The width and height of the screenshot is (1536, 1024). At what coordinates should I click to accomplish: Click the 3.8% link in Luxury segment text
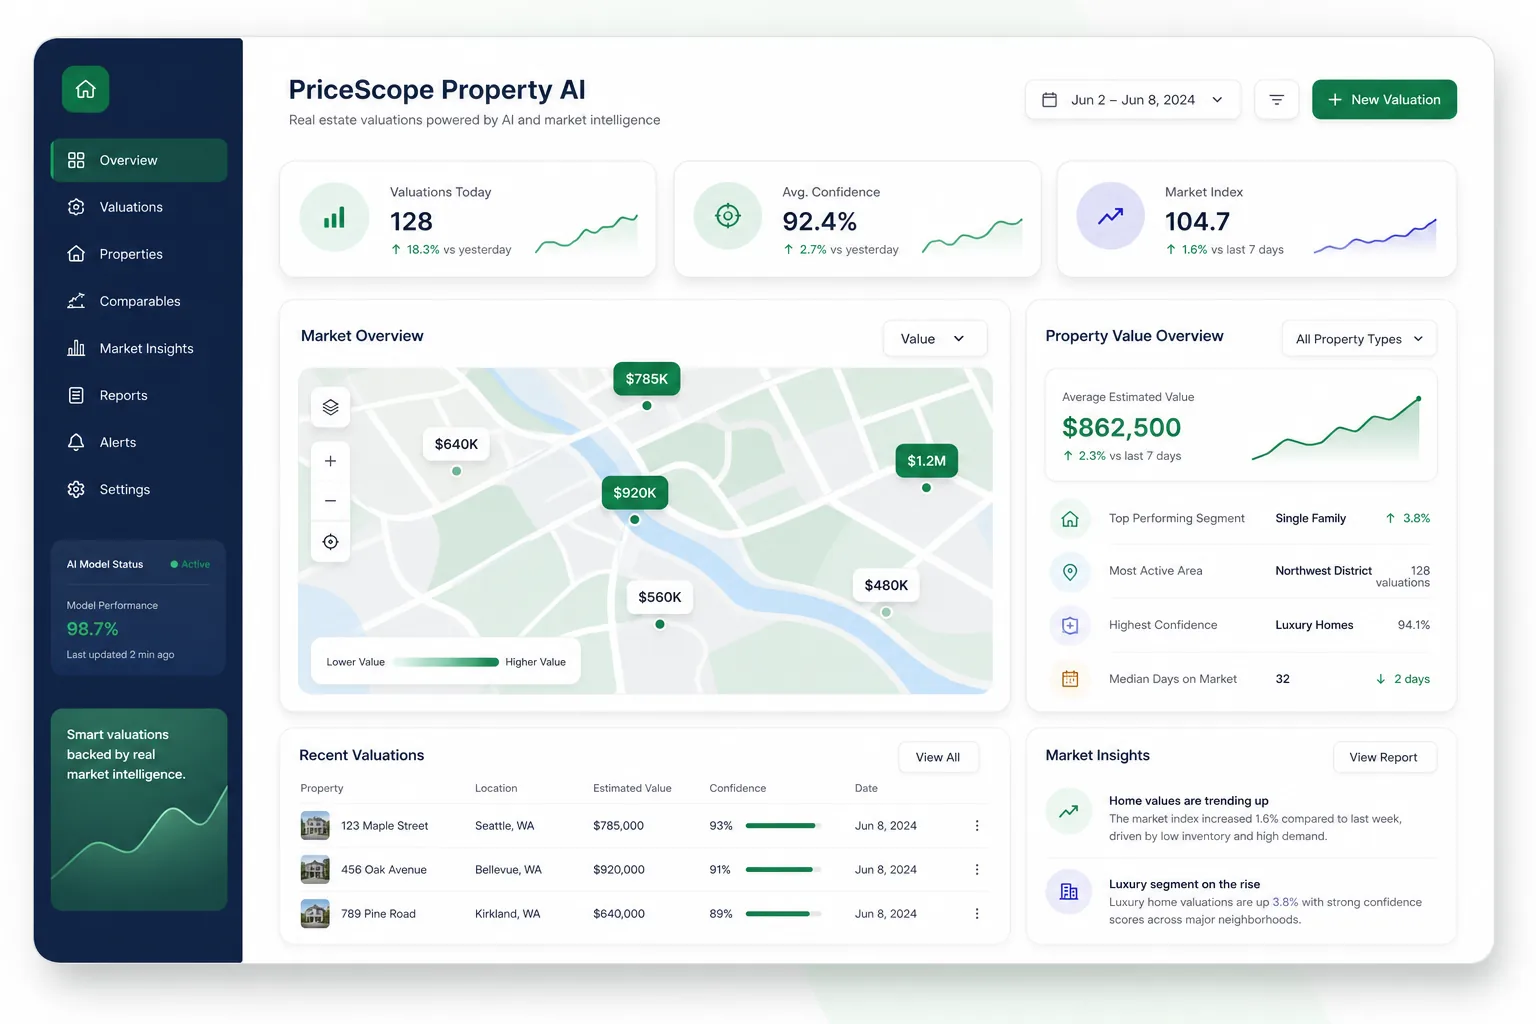click(x=1285, y=902)
